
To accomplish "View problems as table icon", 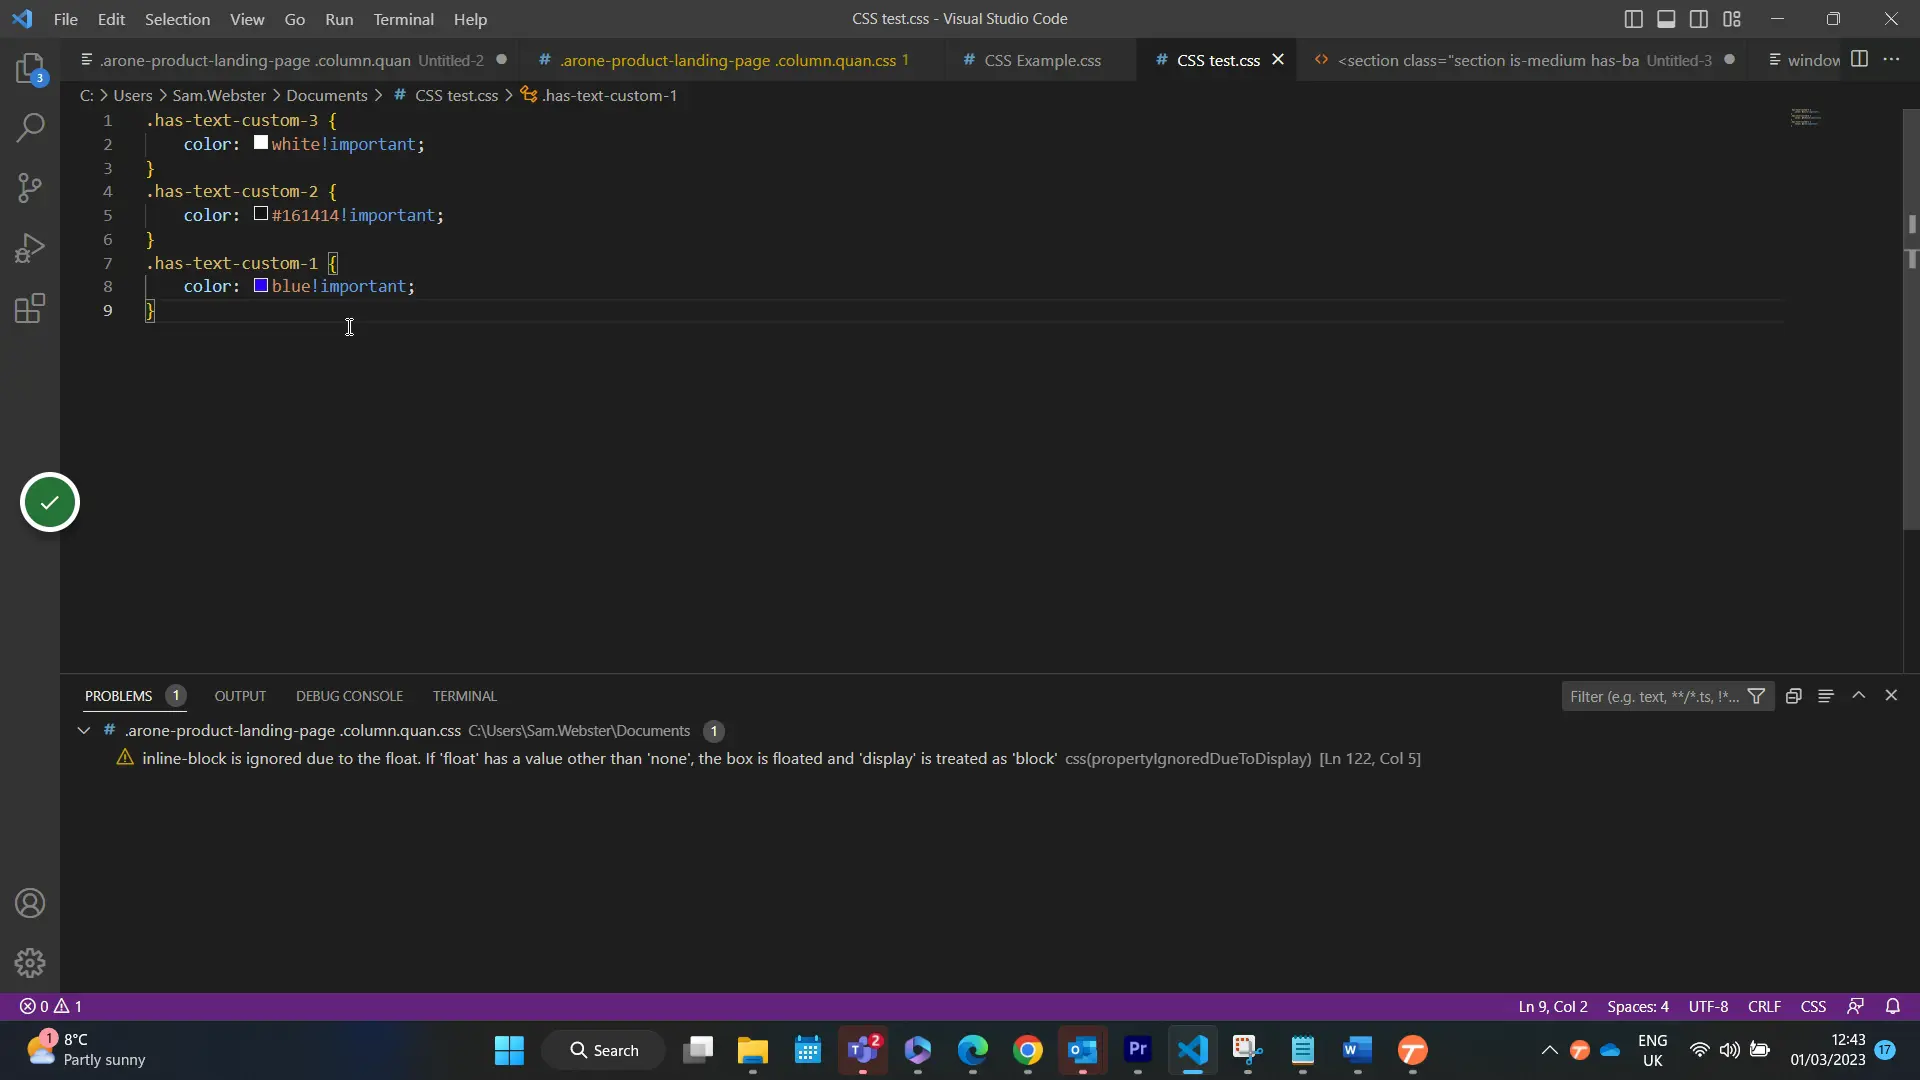I will 1825,696.
